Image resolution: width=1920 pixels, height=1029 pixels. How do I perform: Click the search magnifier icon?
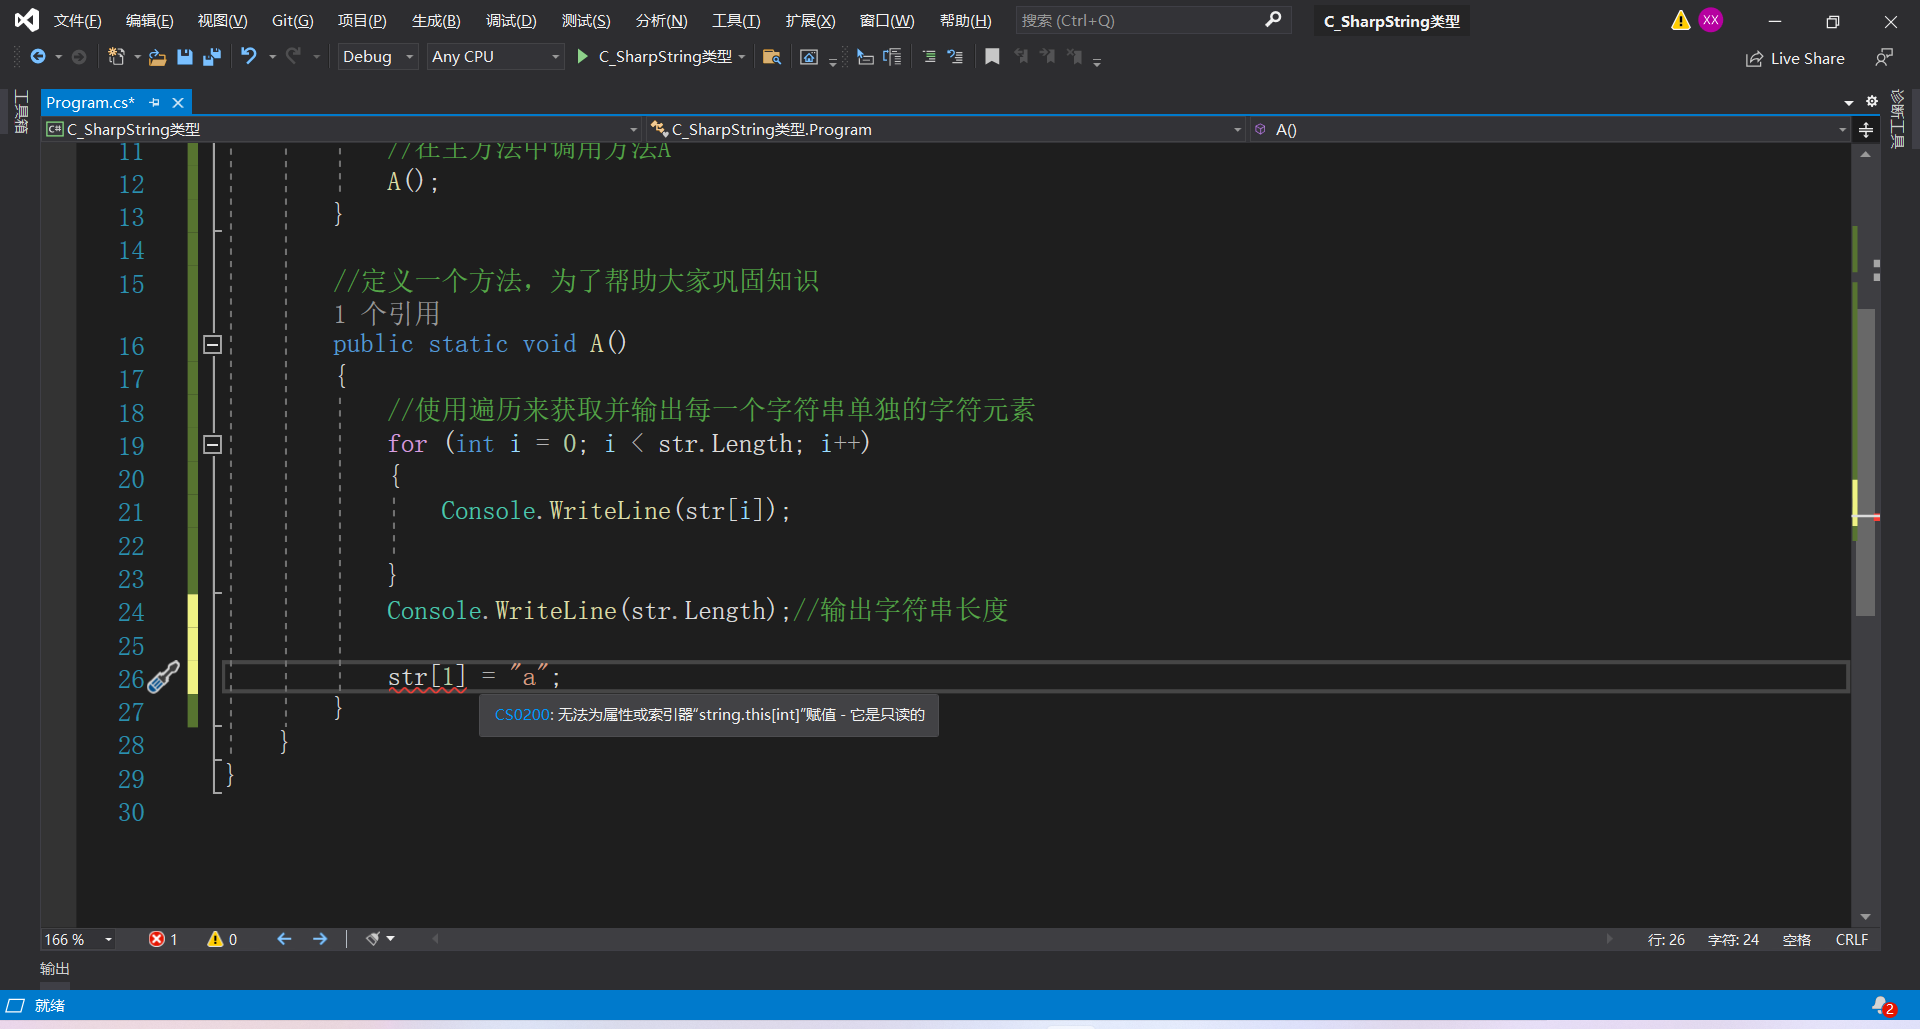coord(1273,20)
